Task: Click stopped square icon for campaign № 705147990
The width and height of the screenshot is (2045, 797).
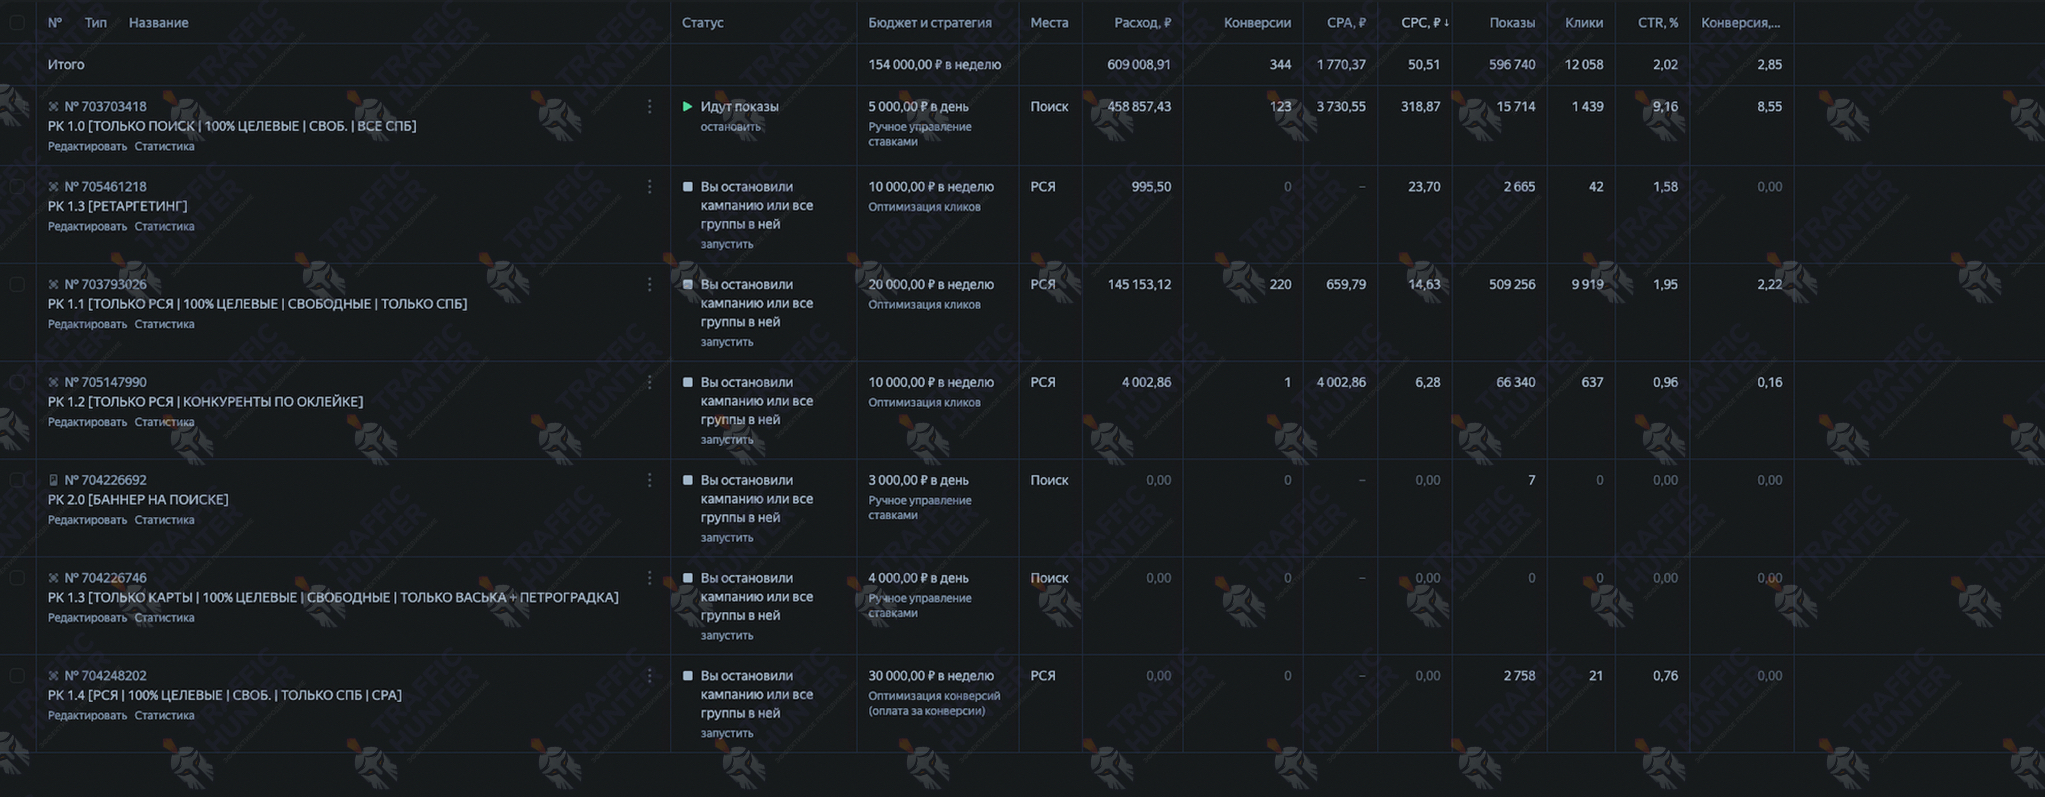Action: [687, 382]
